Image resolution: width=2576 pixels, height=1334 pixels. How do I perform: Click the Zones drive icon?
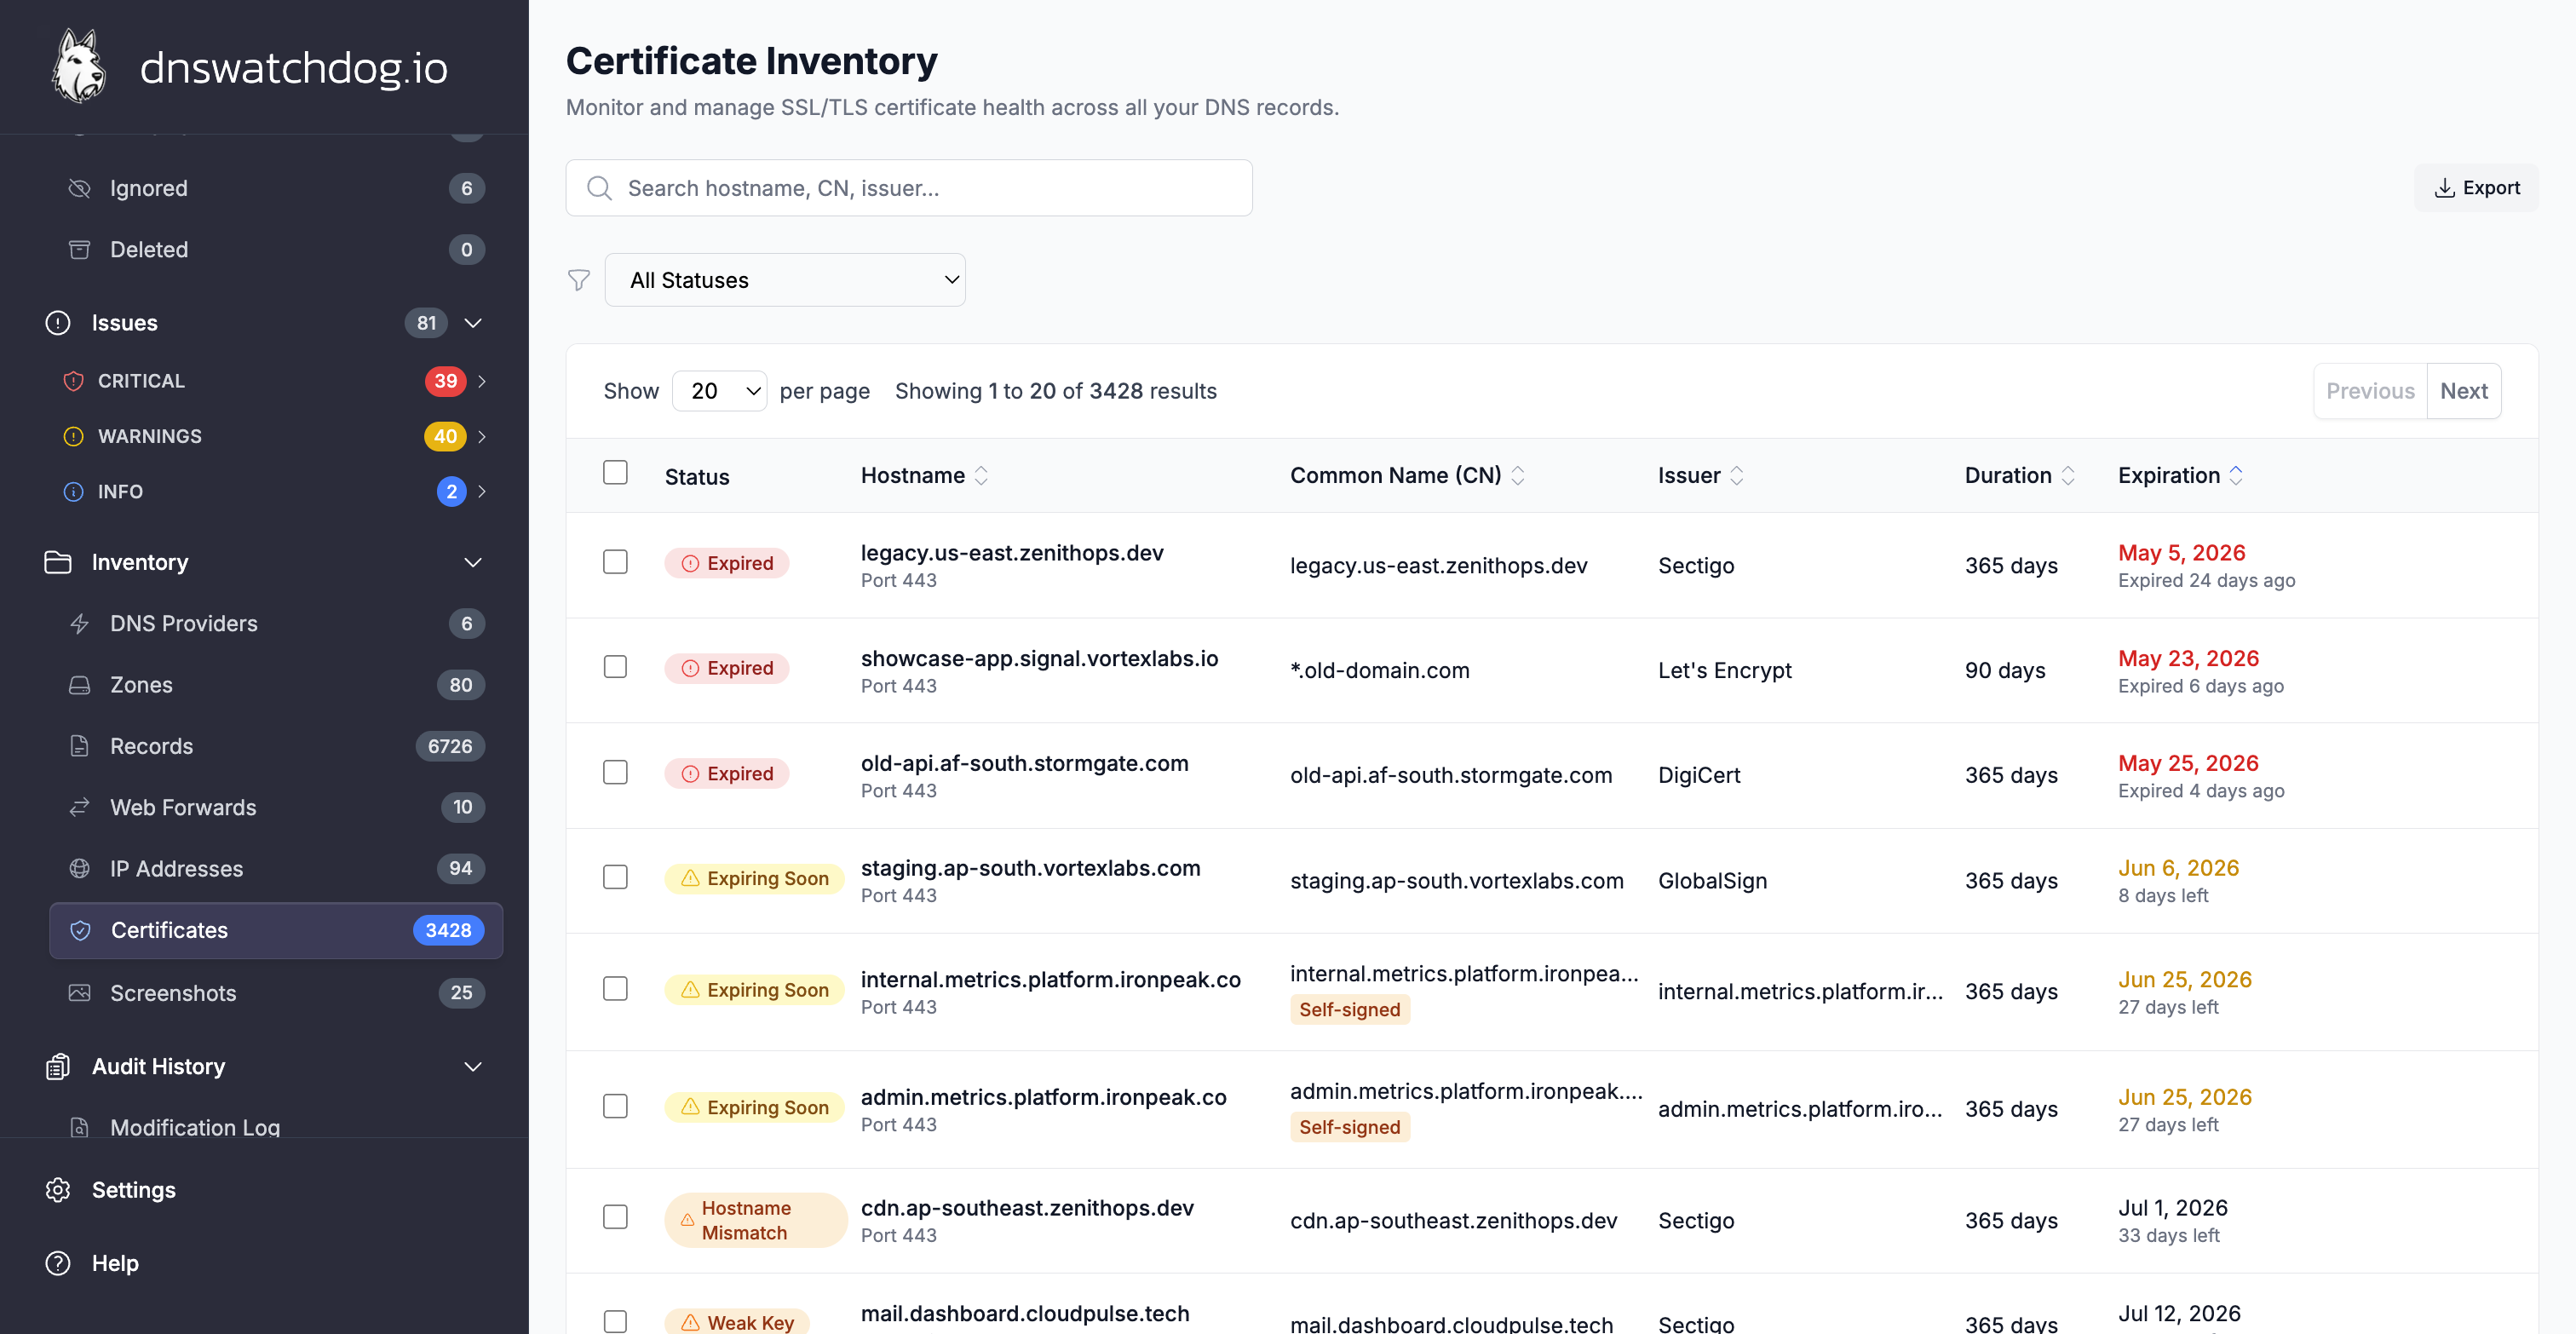tap(79, 685)
